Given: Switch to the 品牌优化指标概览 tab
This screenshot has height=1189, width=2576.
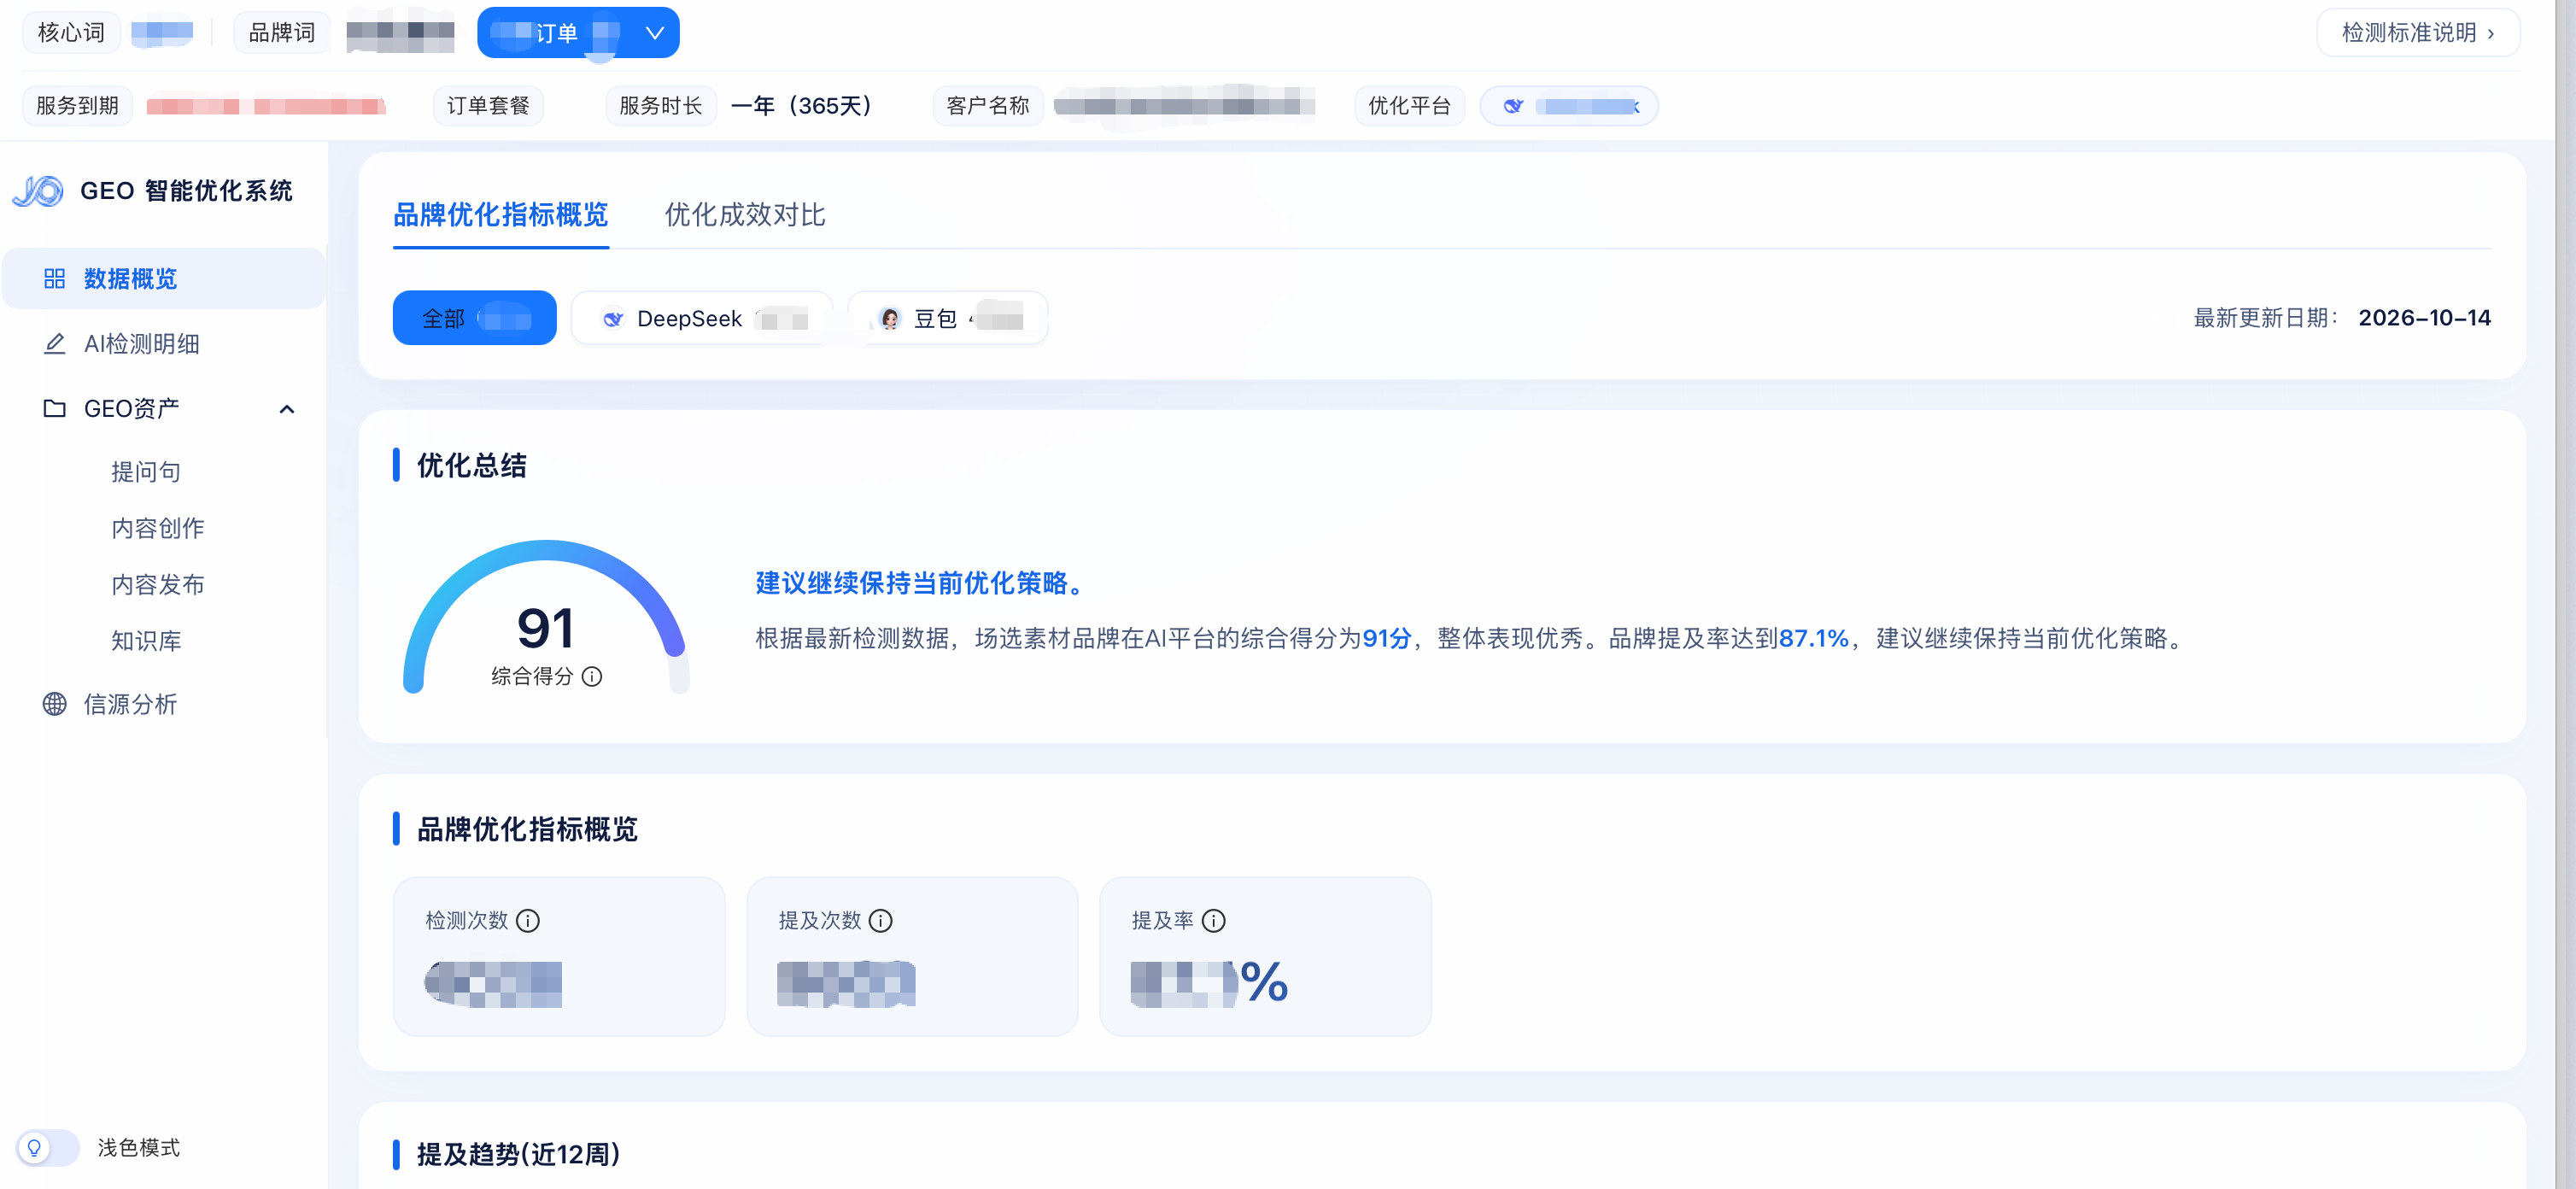Looking at the screenshot, I should (500, 215).
